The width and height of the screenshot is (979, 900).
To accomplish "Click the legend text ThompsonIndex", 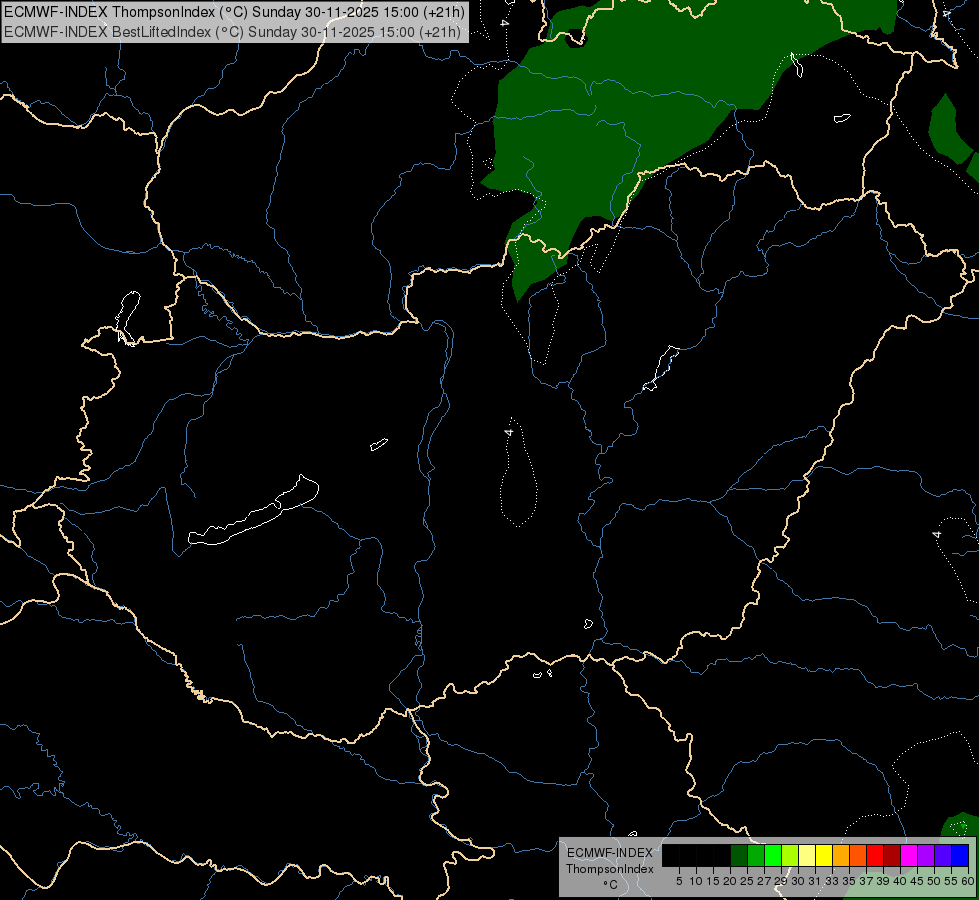I will pos(610,869).
